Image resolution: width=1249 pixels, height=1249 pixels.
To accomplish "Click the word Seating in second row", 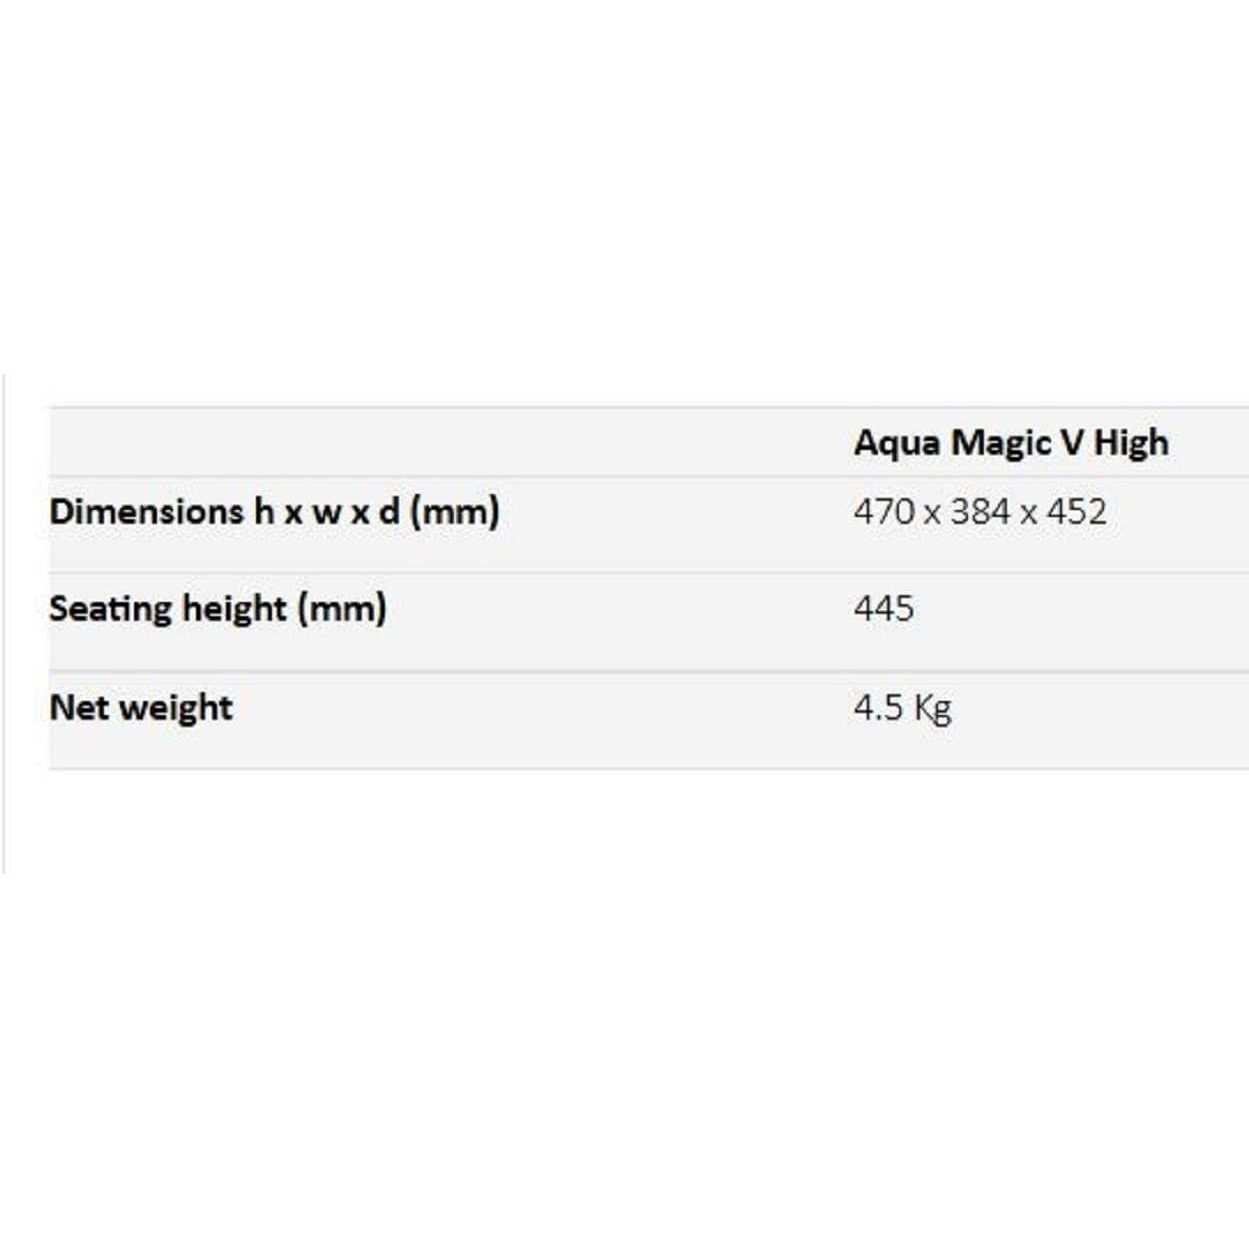I will (110, 609).
